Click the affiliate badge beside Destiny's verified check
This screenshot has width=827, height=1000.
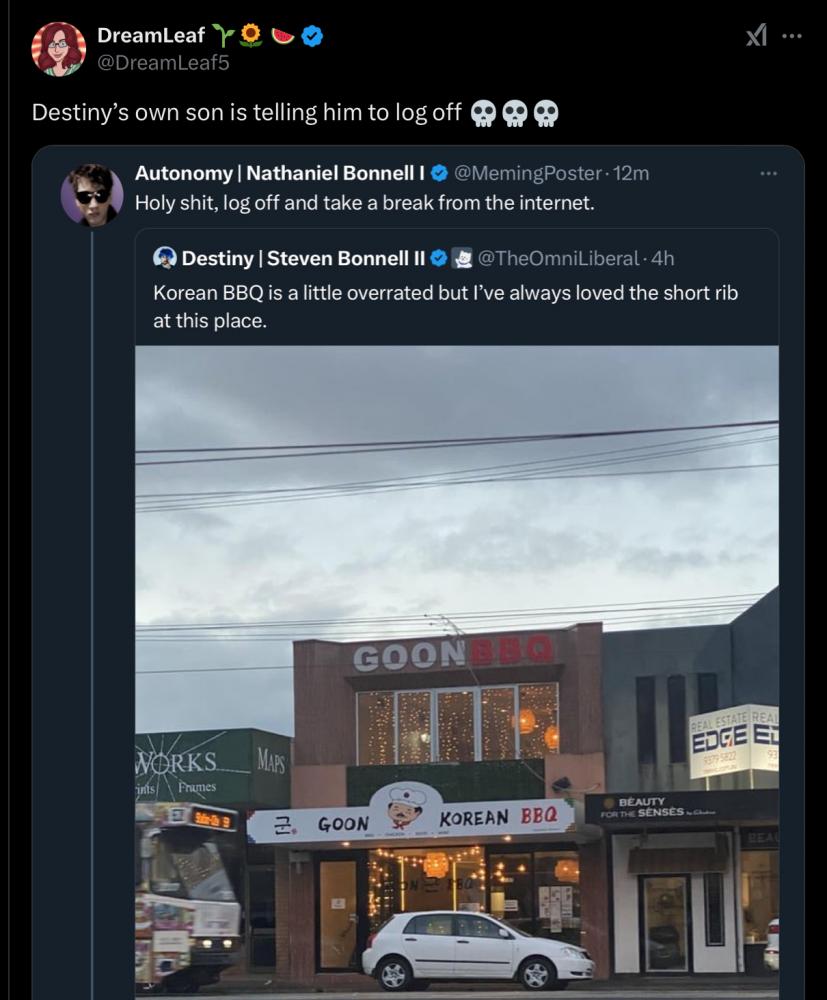(x=462, y=258)
